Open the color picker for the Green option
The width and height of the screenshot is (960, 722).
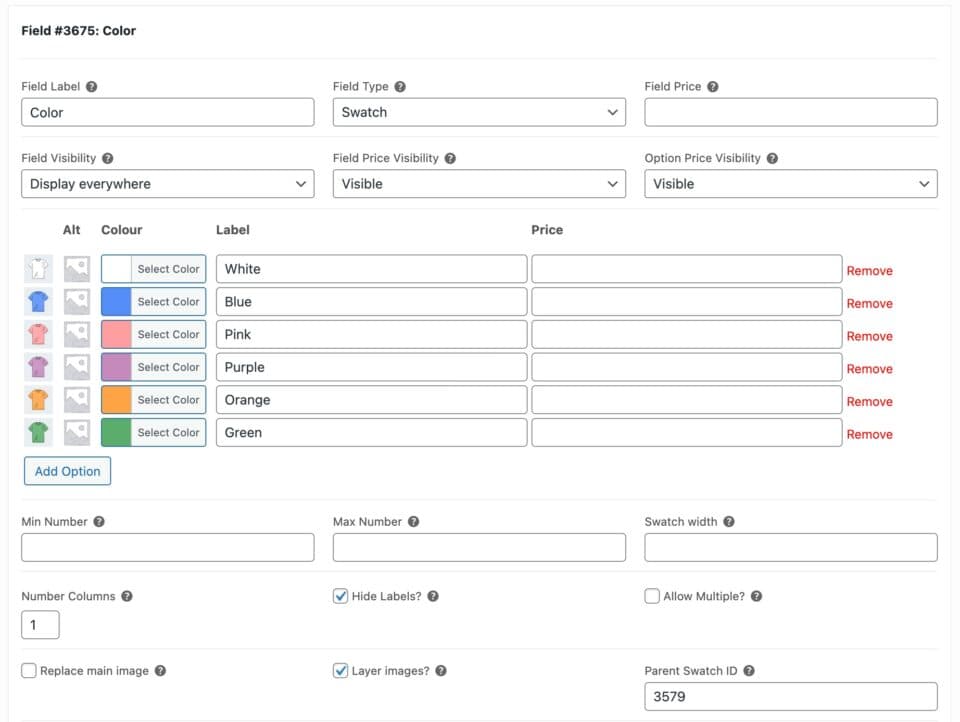(168, 432)
